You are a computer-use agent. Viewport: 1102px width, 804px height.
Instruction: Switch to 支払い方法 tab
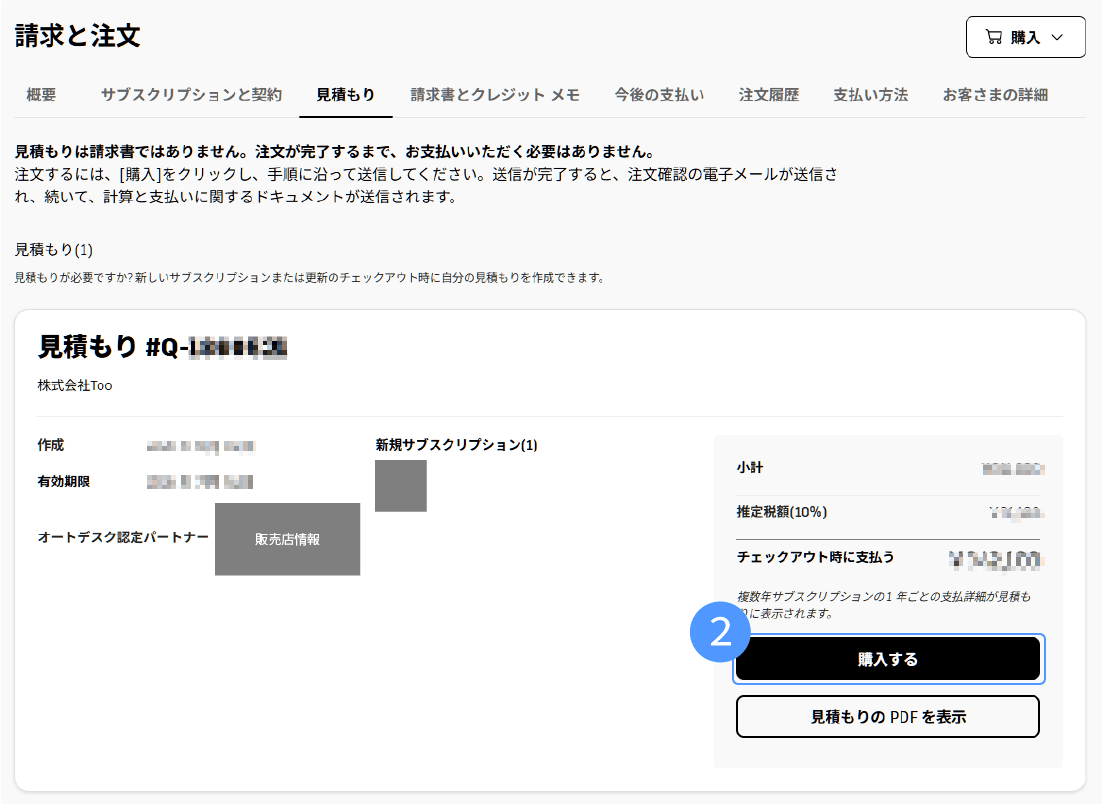[x=871, y=95]
